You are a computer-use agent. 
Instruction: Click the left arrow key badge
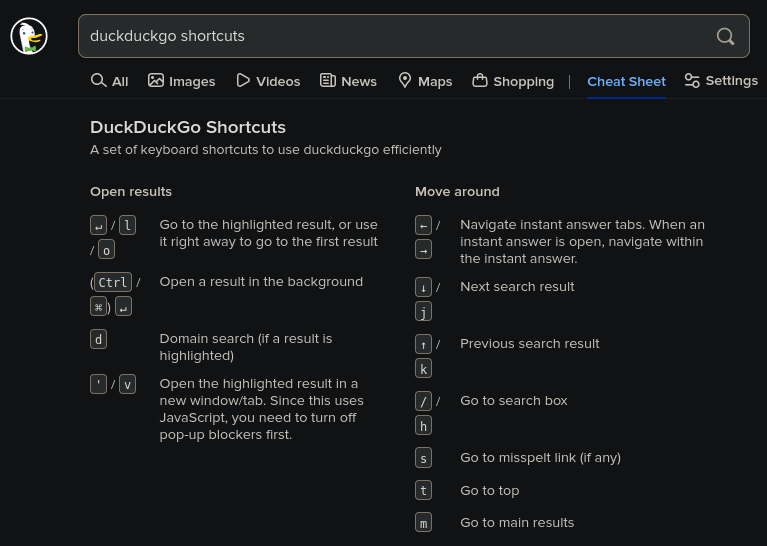pyautogui.click(x=424, y=225)
